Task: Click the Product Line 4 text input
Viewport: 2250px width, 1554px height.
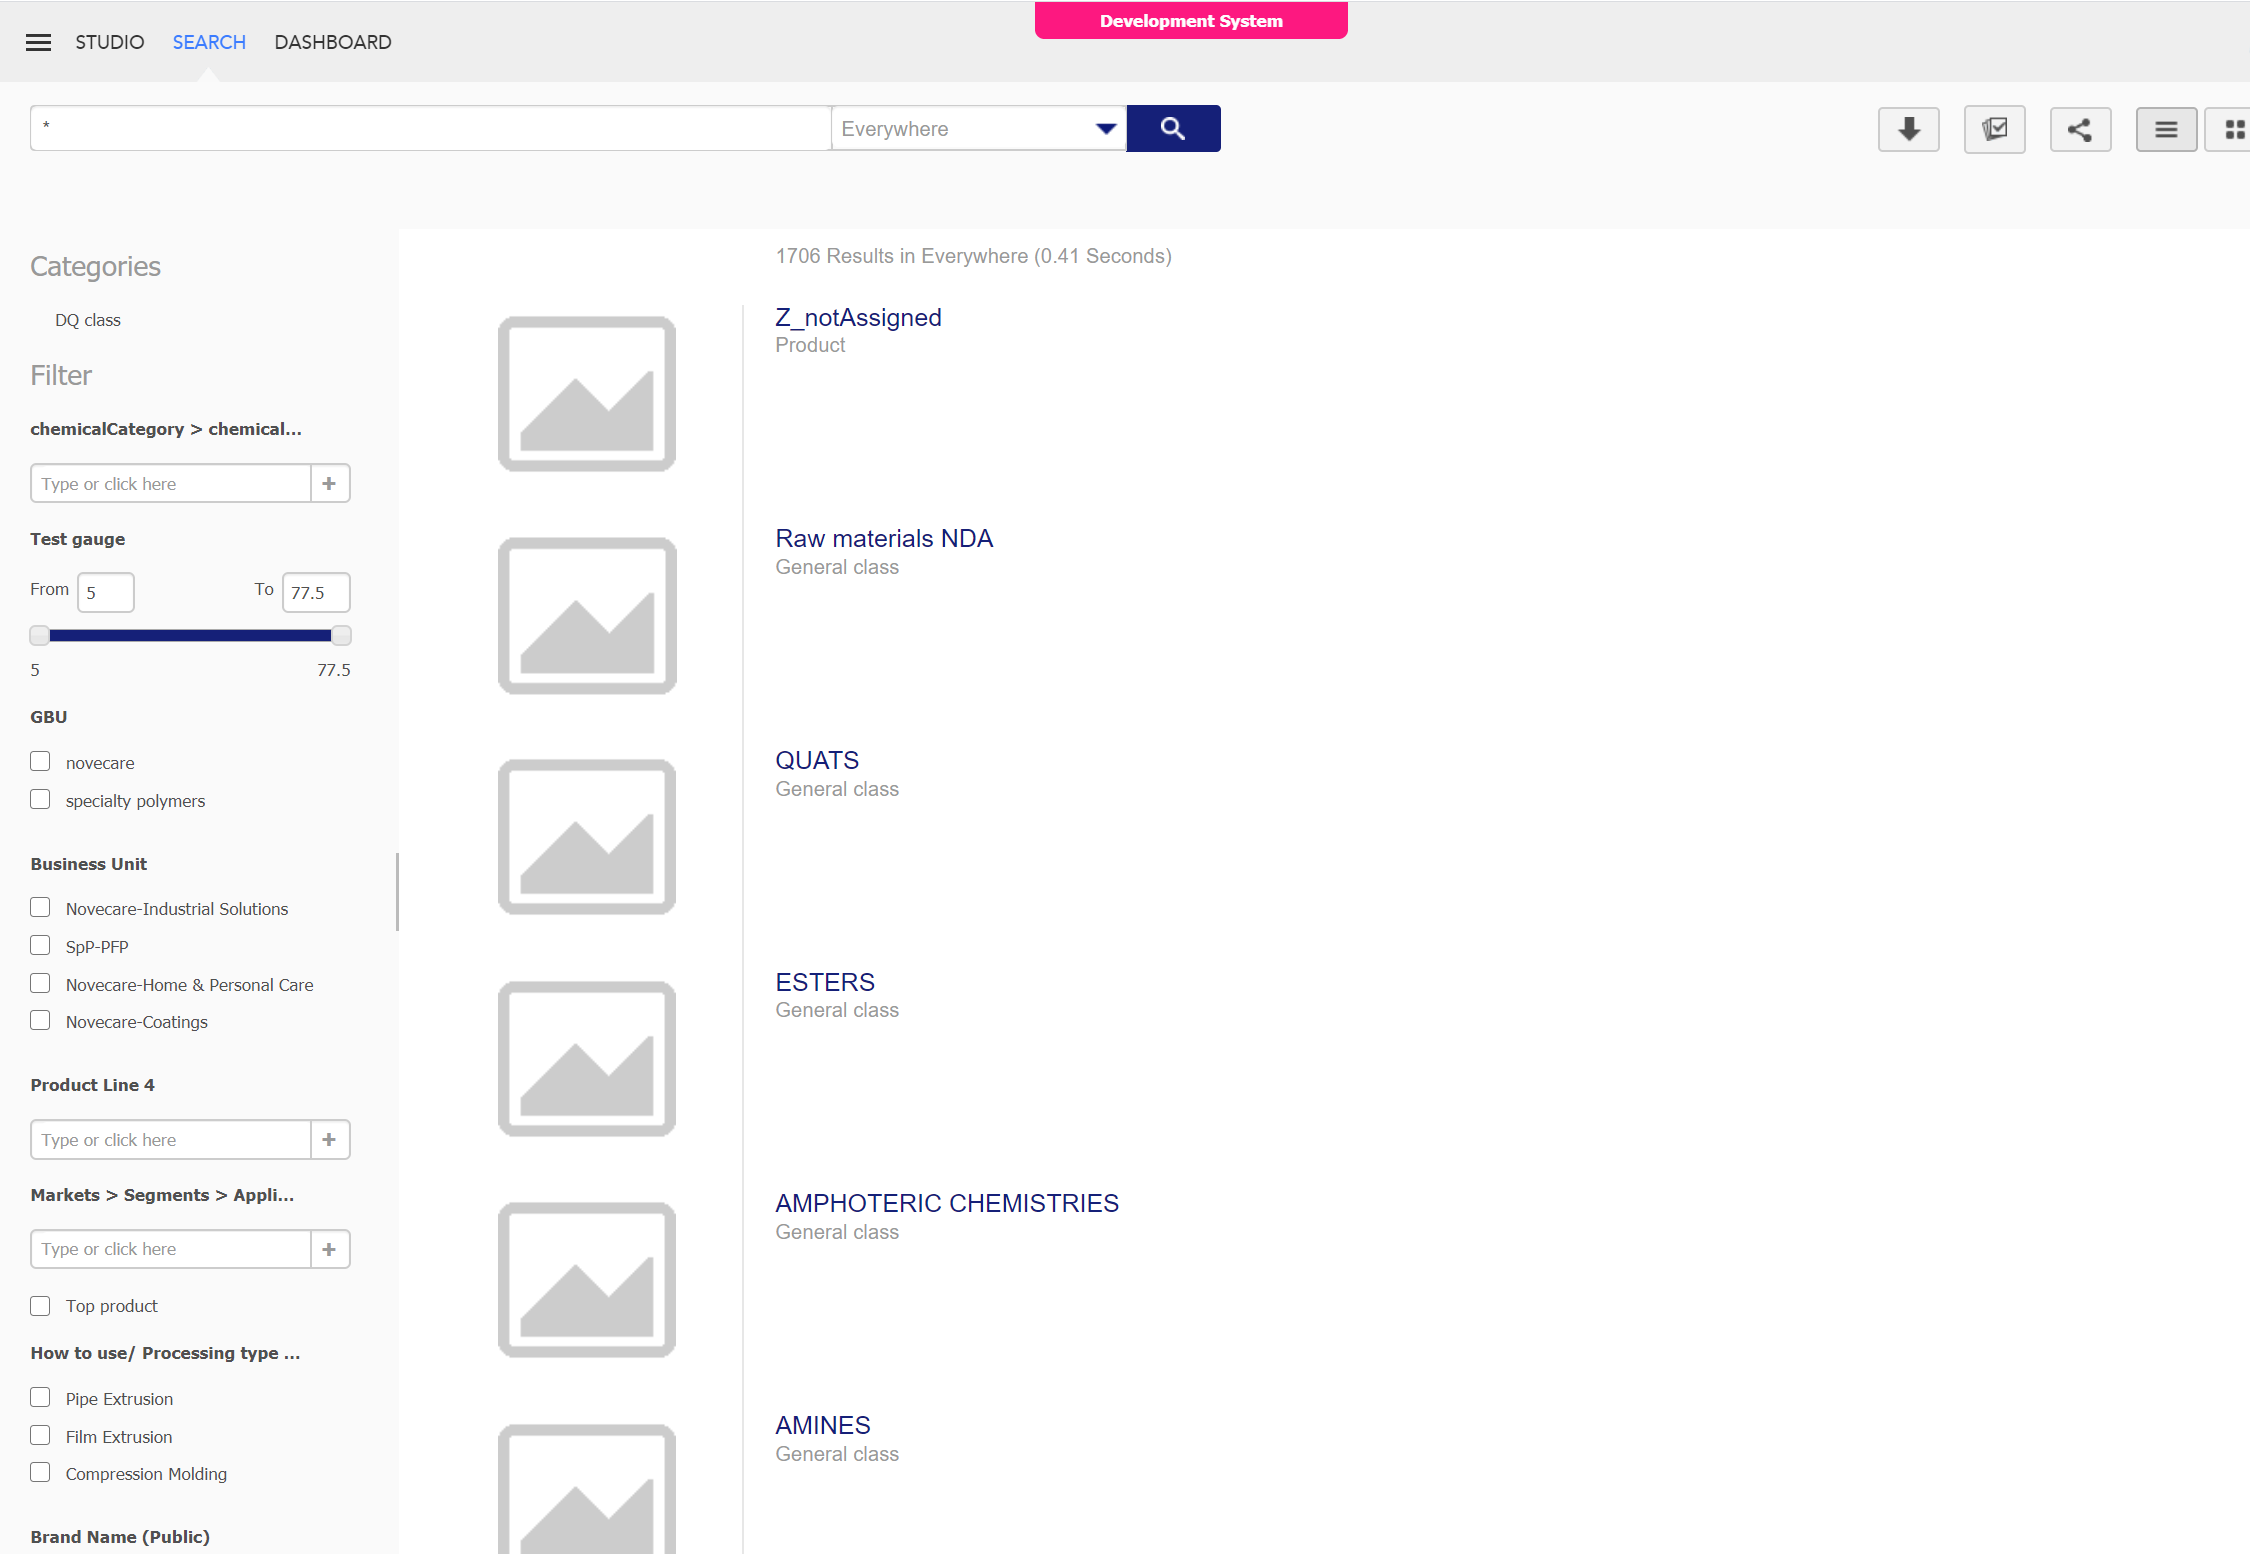Action: (x=171, y=1139)
